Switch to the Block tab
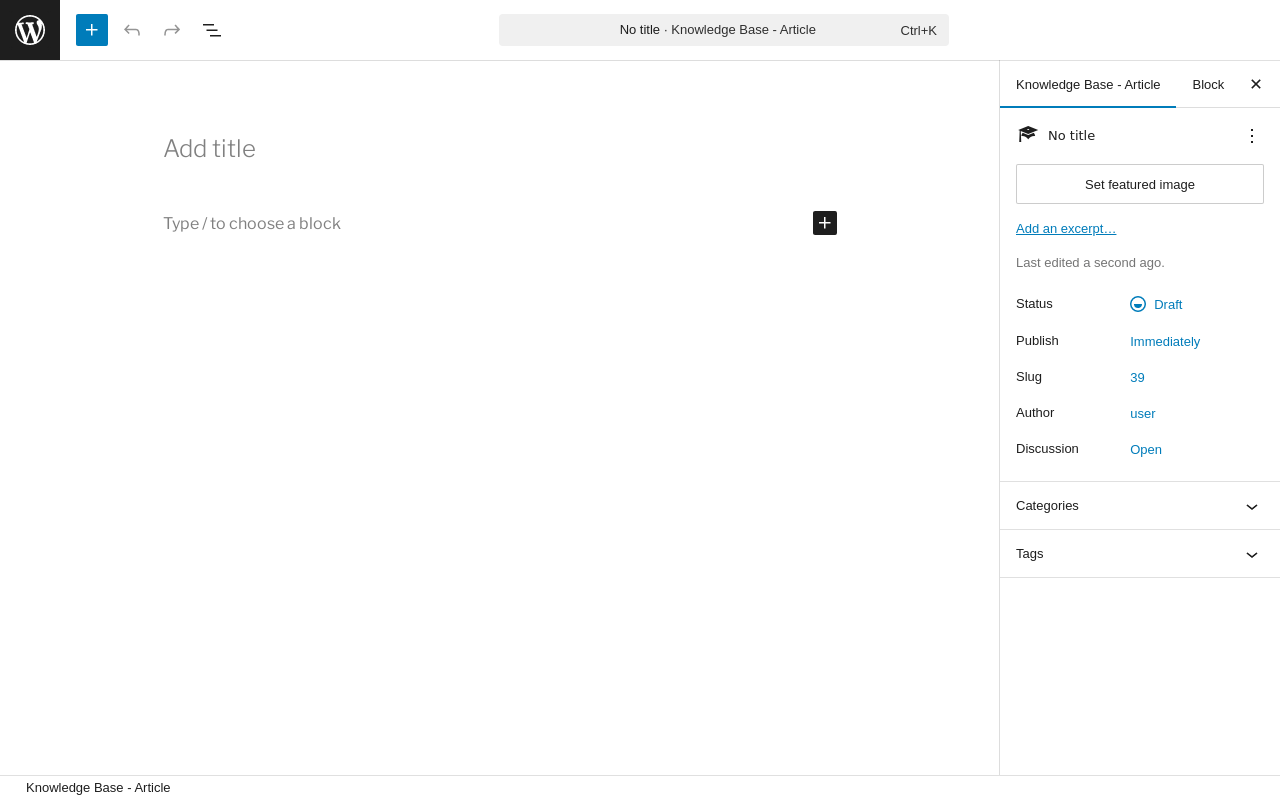 (1208, 84)
